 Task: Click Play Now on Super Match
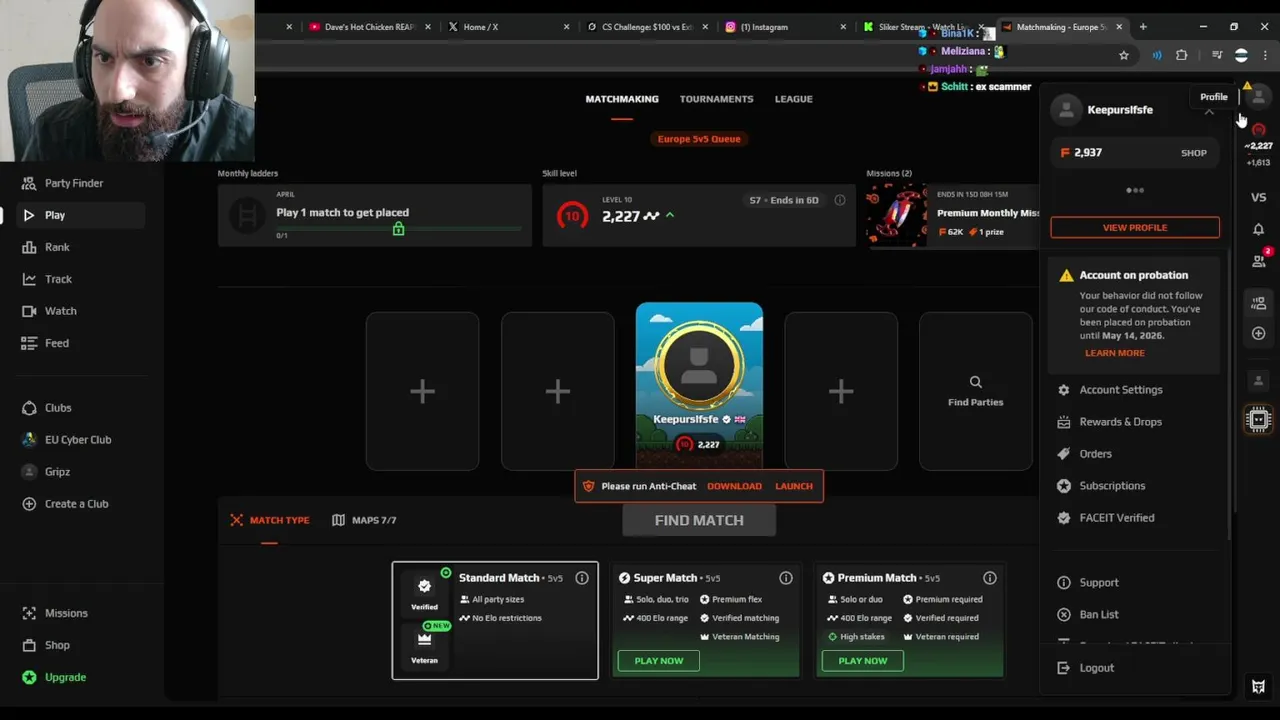tap(659, 661)
